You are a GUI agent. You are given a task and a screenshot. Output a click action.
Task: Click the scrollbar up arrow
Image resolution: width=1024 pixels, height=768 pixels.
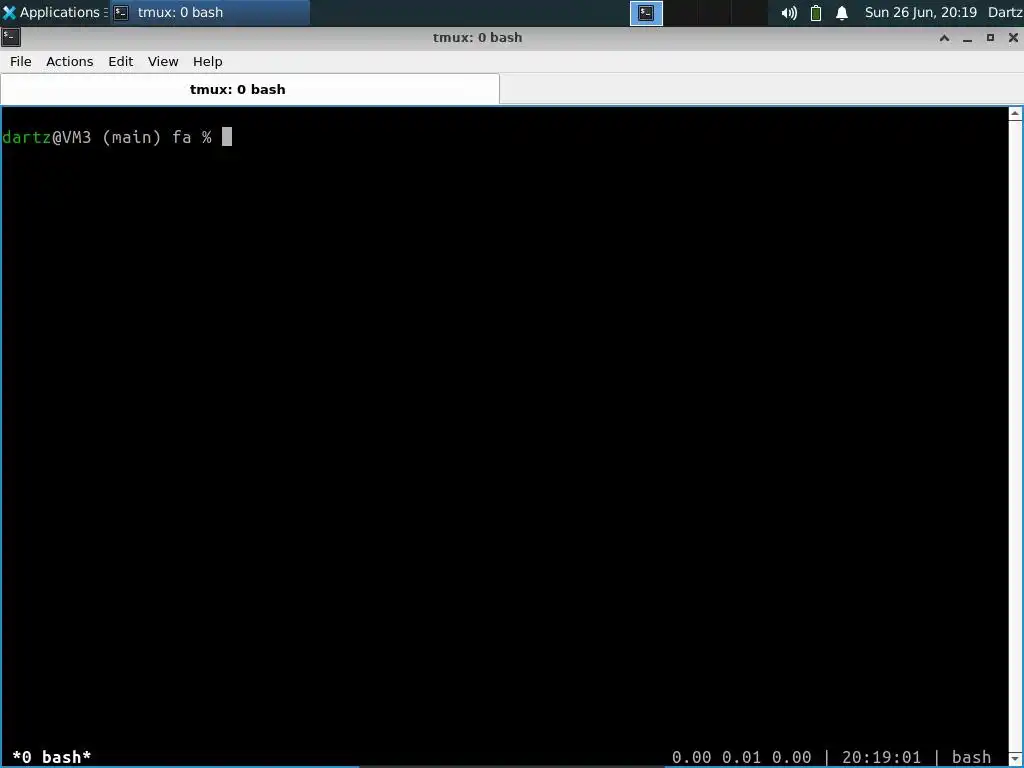1015,114
